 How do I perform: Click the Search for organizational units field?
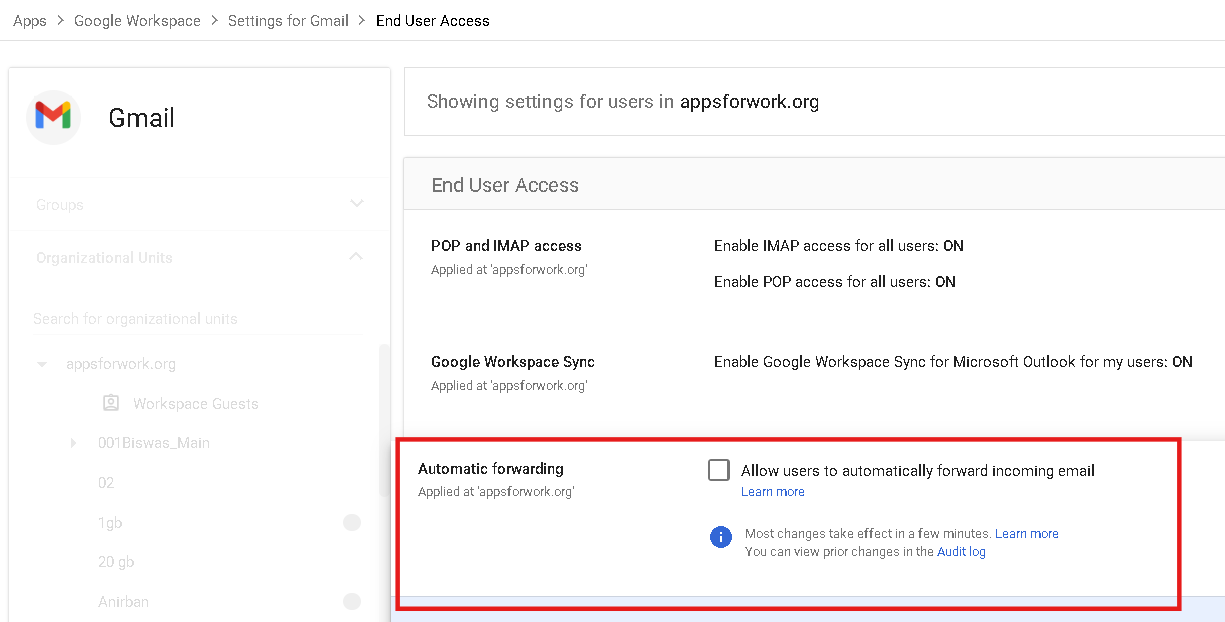click(x=196, y=319)
